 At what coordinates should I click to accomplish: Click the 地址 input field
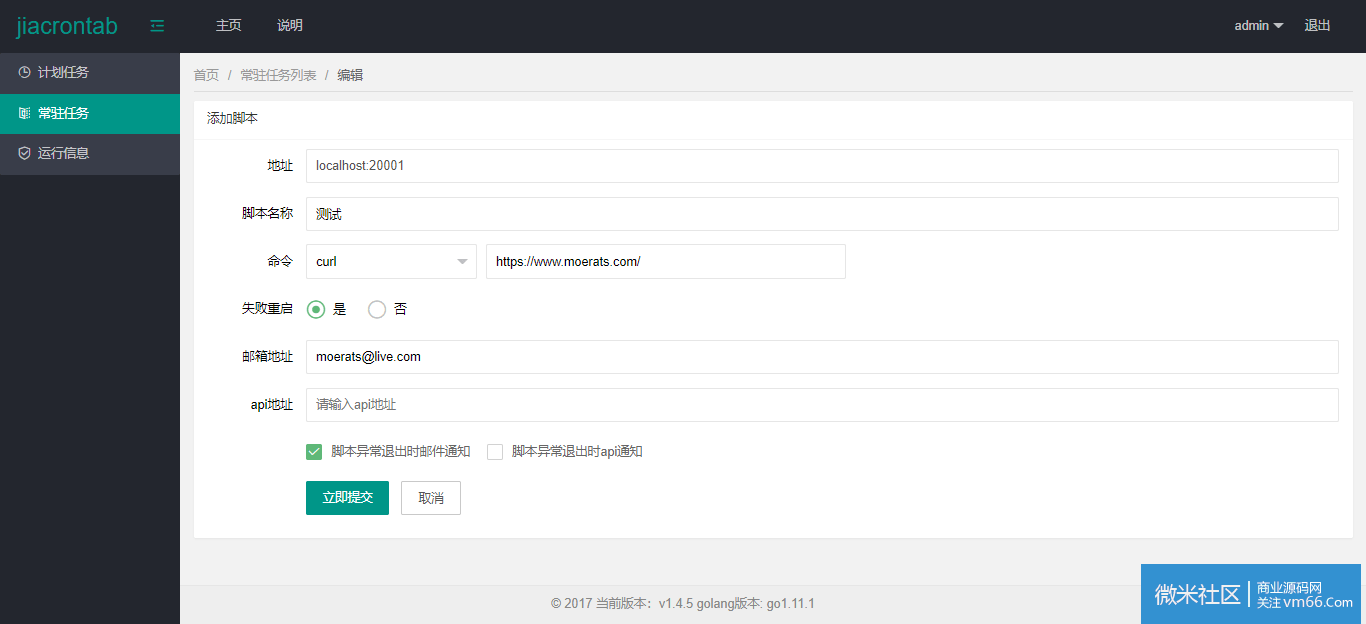coord(822,166)
